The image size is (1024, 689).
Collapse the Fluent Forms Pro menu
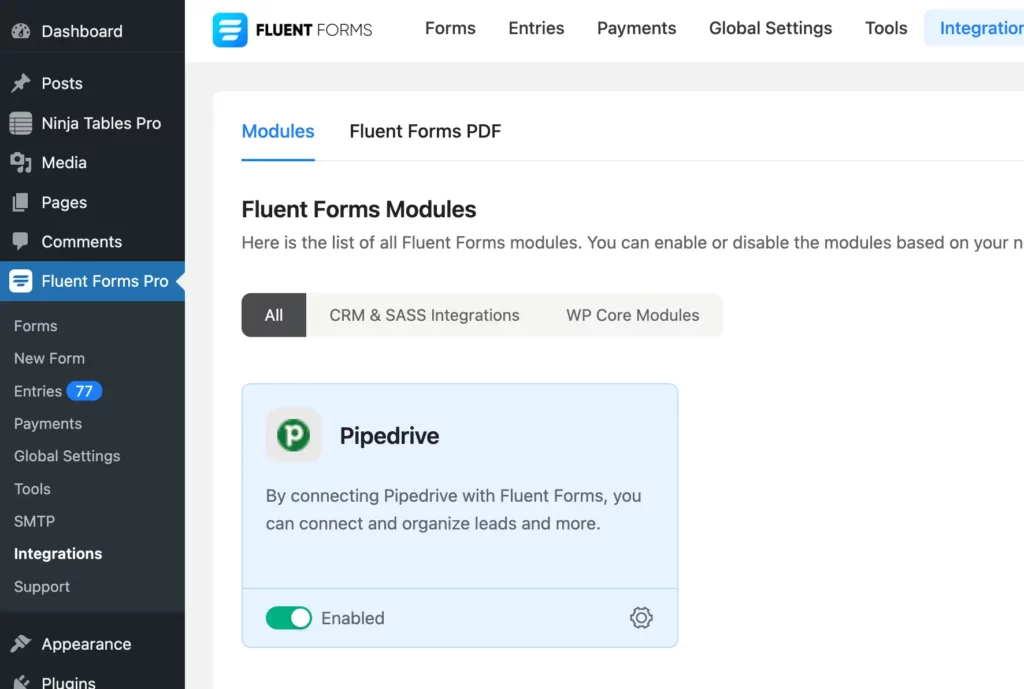[92, 281]
